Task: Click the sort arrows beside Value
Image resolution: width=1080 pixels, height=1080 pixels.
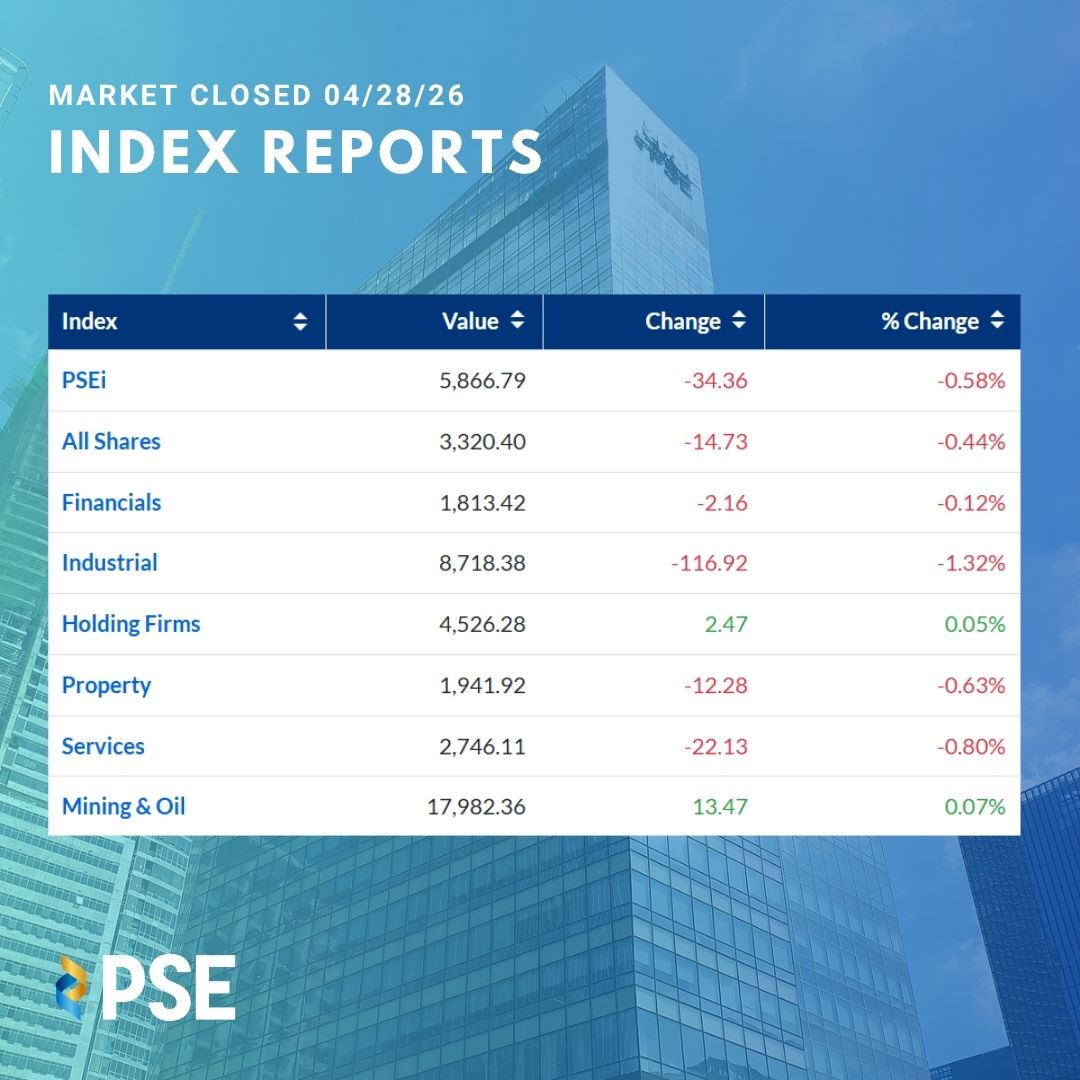Action: 517,321
